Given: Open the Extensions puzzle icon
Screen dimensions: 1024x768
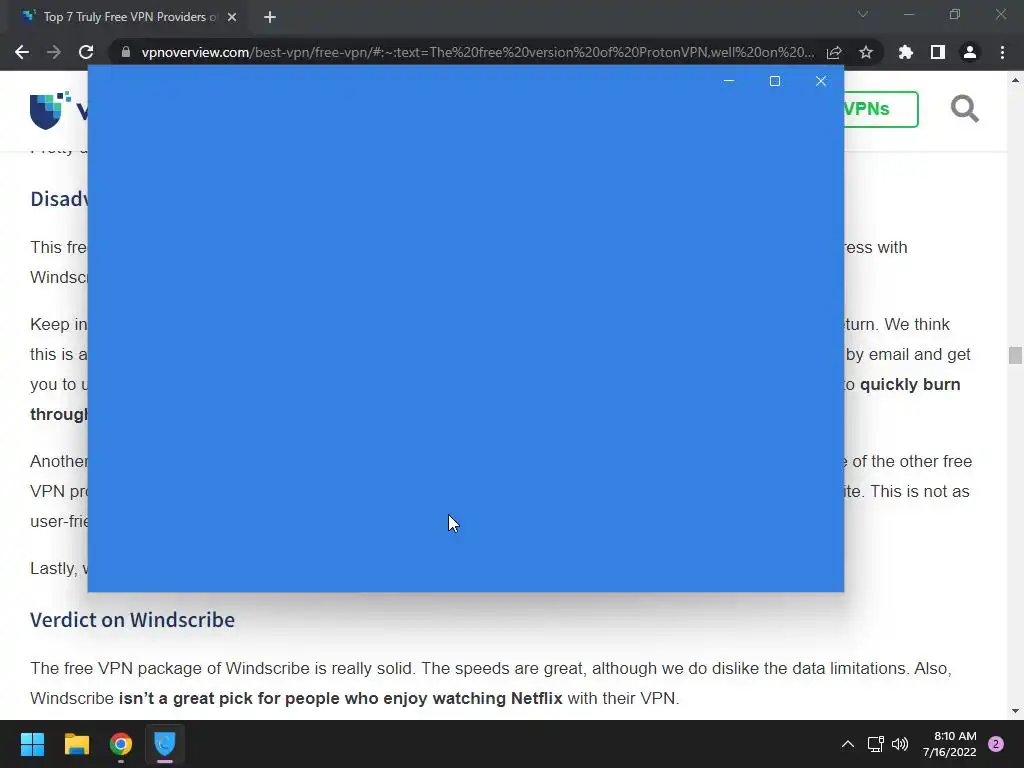Looking at the screenshot, I should [x=906, y=52].
